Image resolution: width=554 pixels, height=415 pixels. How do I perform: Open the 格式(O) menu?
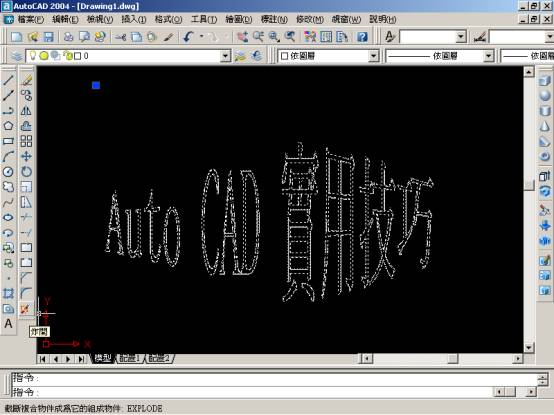tap(169, 19)
